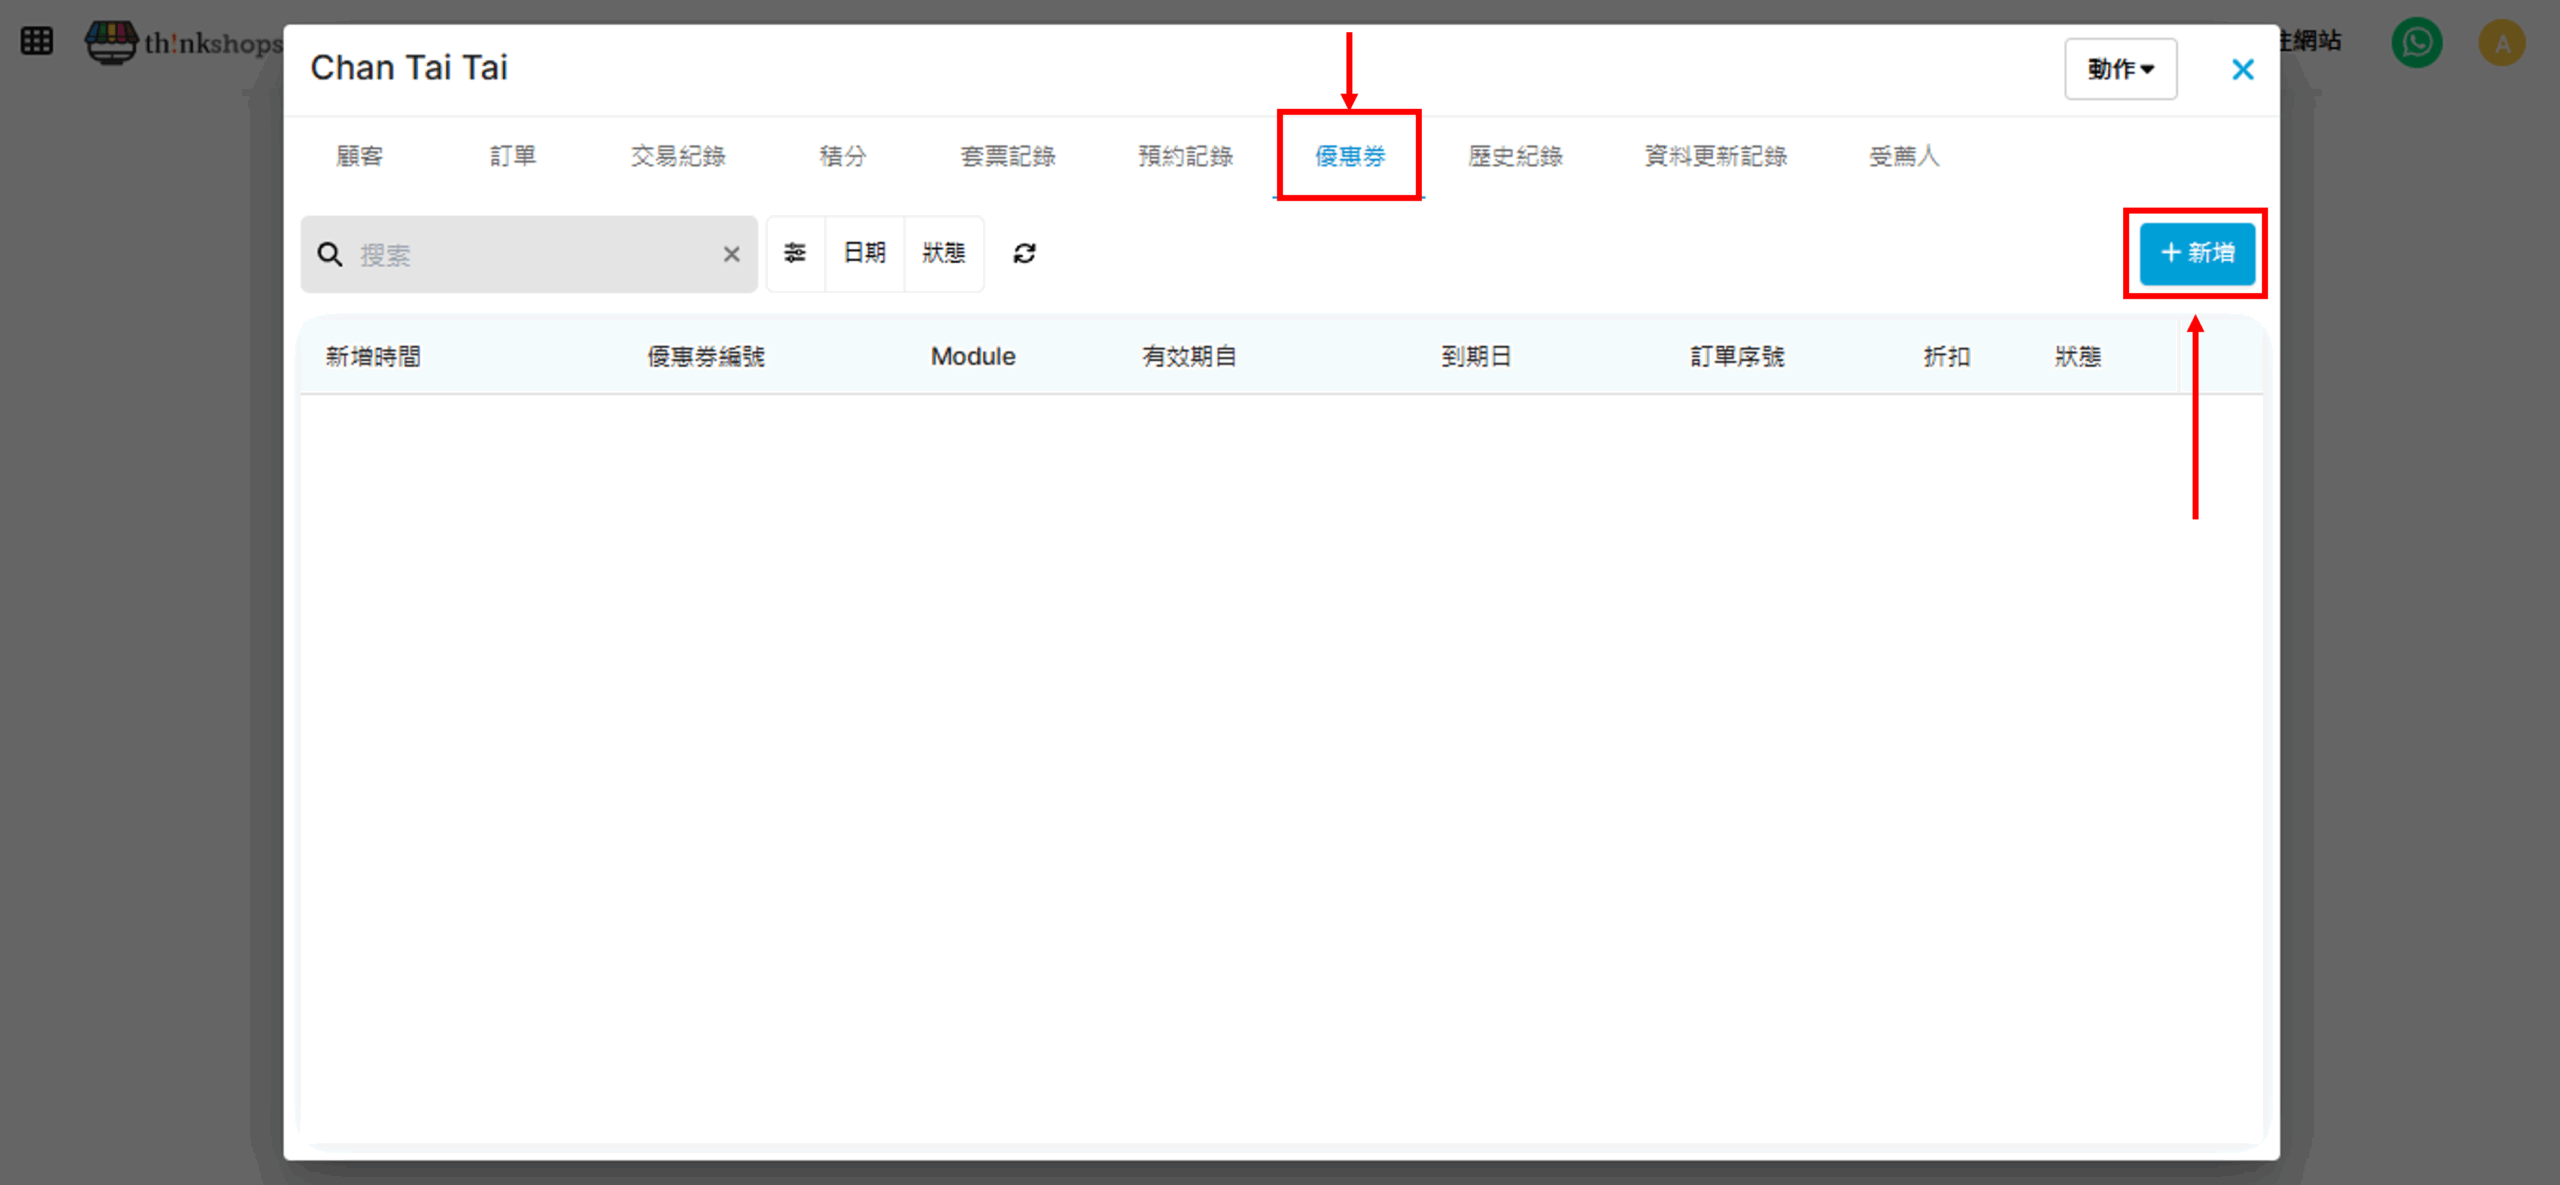This screenshot has width=2560, height=1185.
Task: Open the 狀態 status filter
Action: (943, 253)
